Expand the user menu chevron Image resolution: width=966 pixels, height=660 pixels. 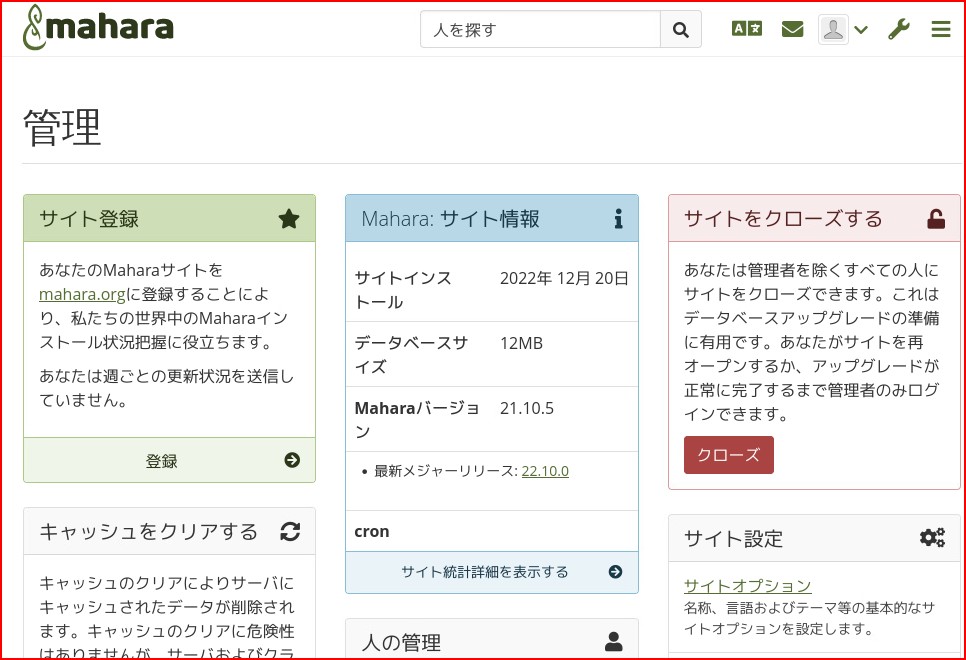[x=861, y=30]
